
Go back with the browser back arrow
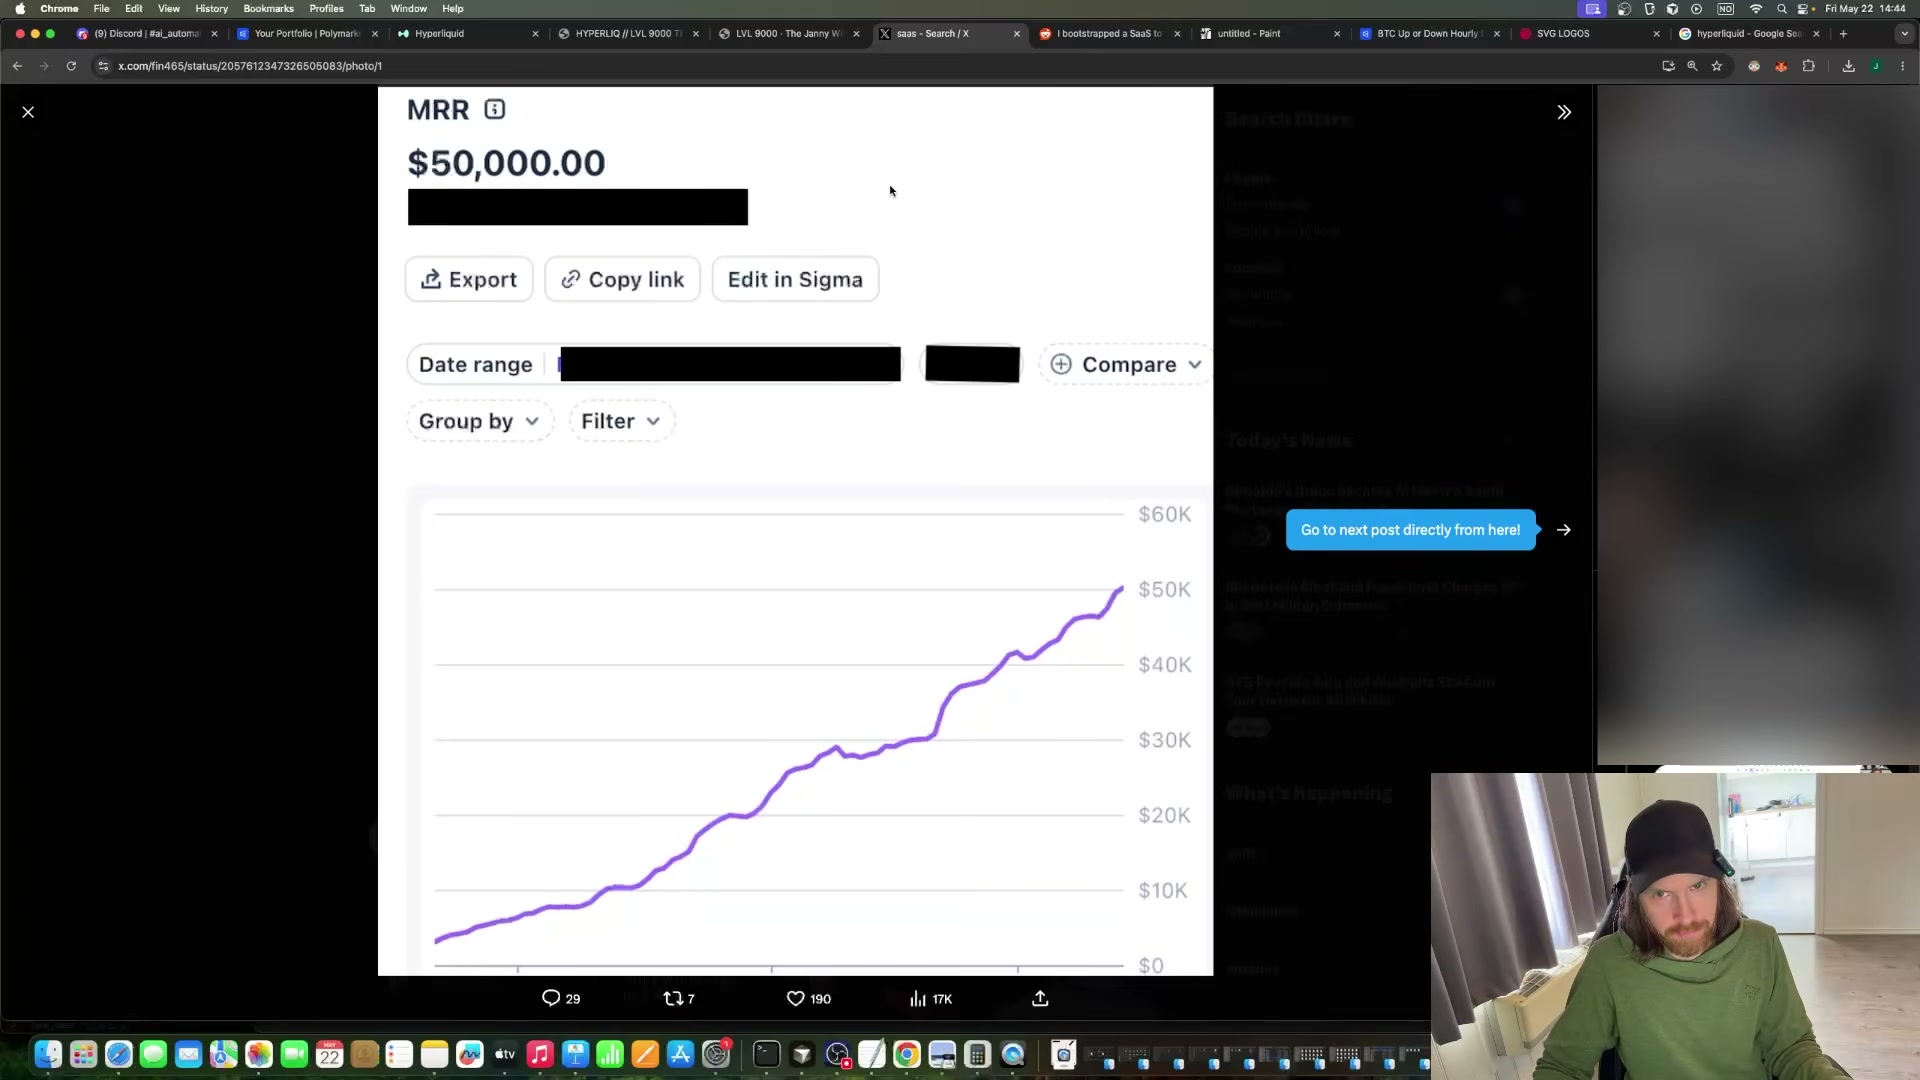point(17,66)
